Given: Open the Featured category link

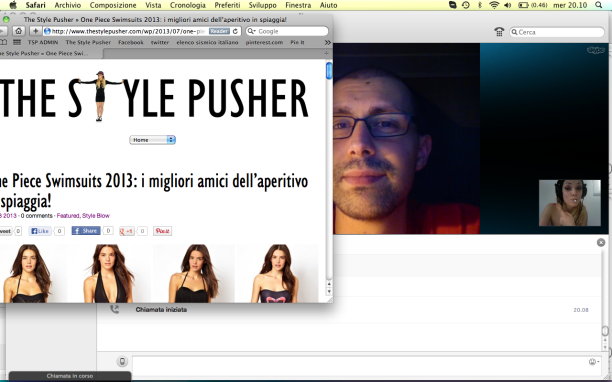Looking at the screenshot, I should coord(68,215).
